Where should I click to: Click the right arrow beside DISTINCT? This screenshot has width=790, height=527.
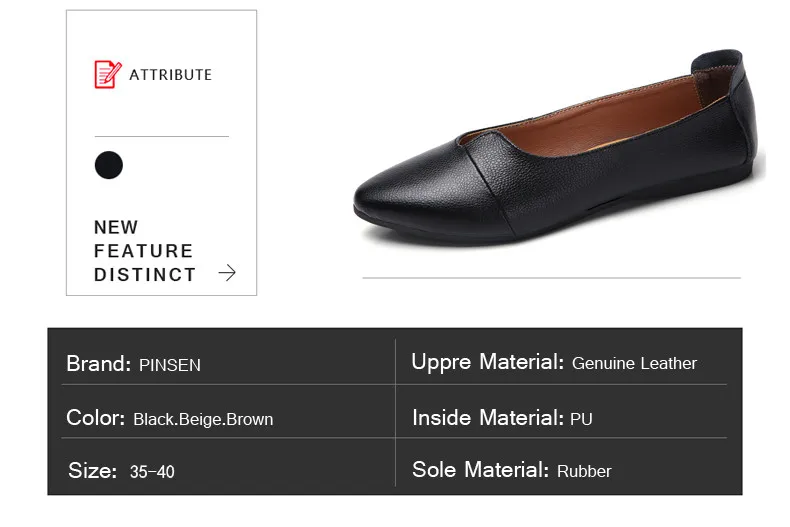[x=227, y=273]
